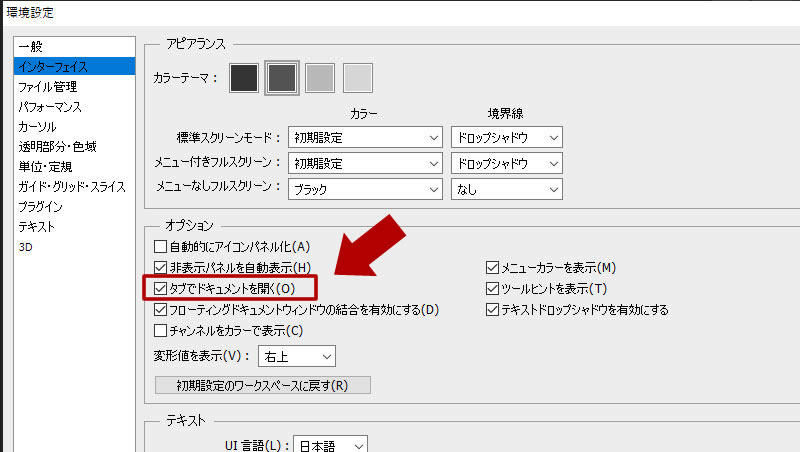Open メニューなしフルスクリーン ブラック dropdown
The image size is (800, 452).
365,188
